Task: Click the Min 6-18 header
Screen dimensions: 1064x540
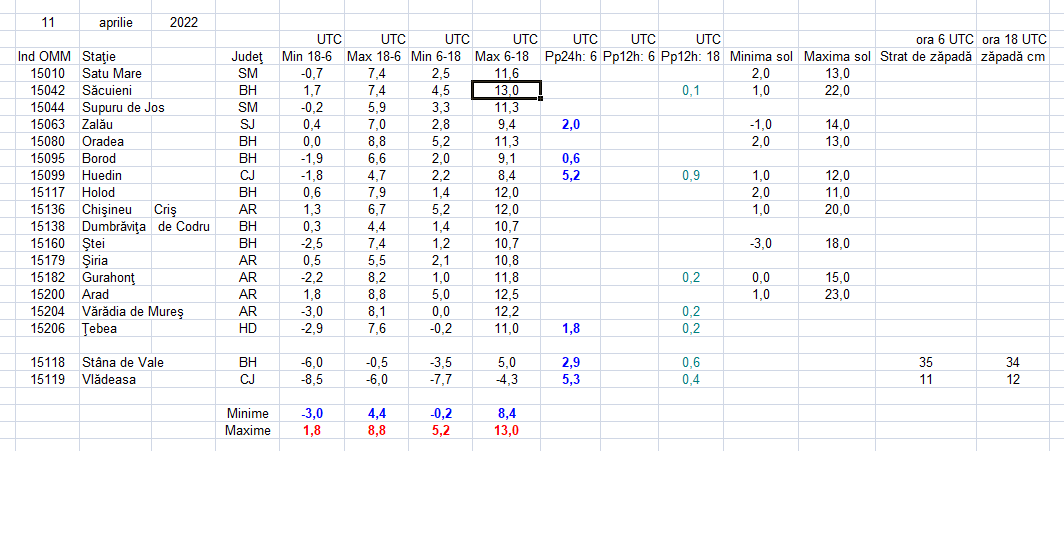Action: [x=437, y=56]
